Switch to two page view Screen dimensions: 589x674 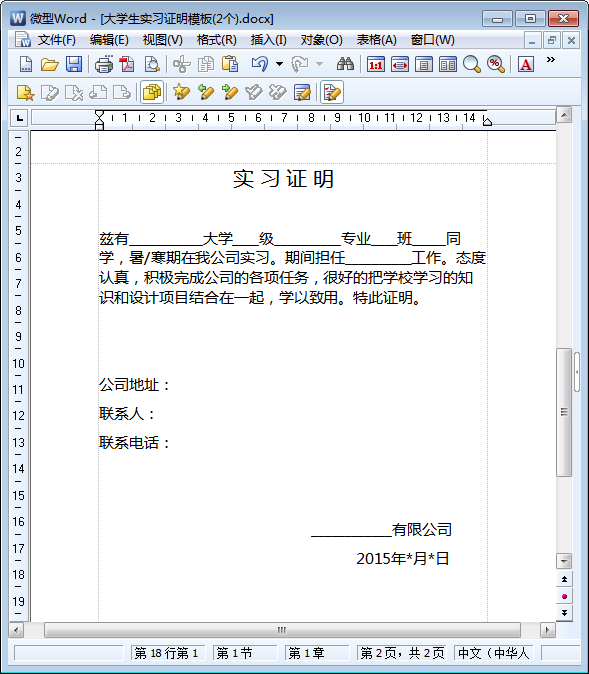tap(448, 64)
